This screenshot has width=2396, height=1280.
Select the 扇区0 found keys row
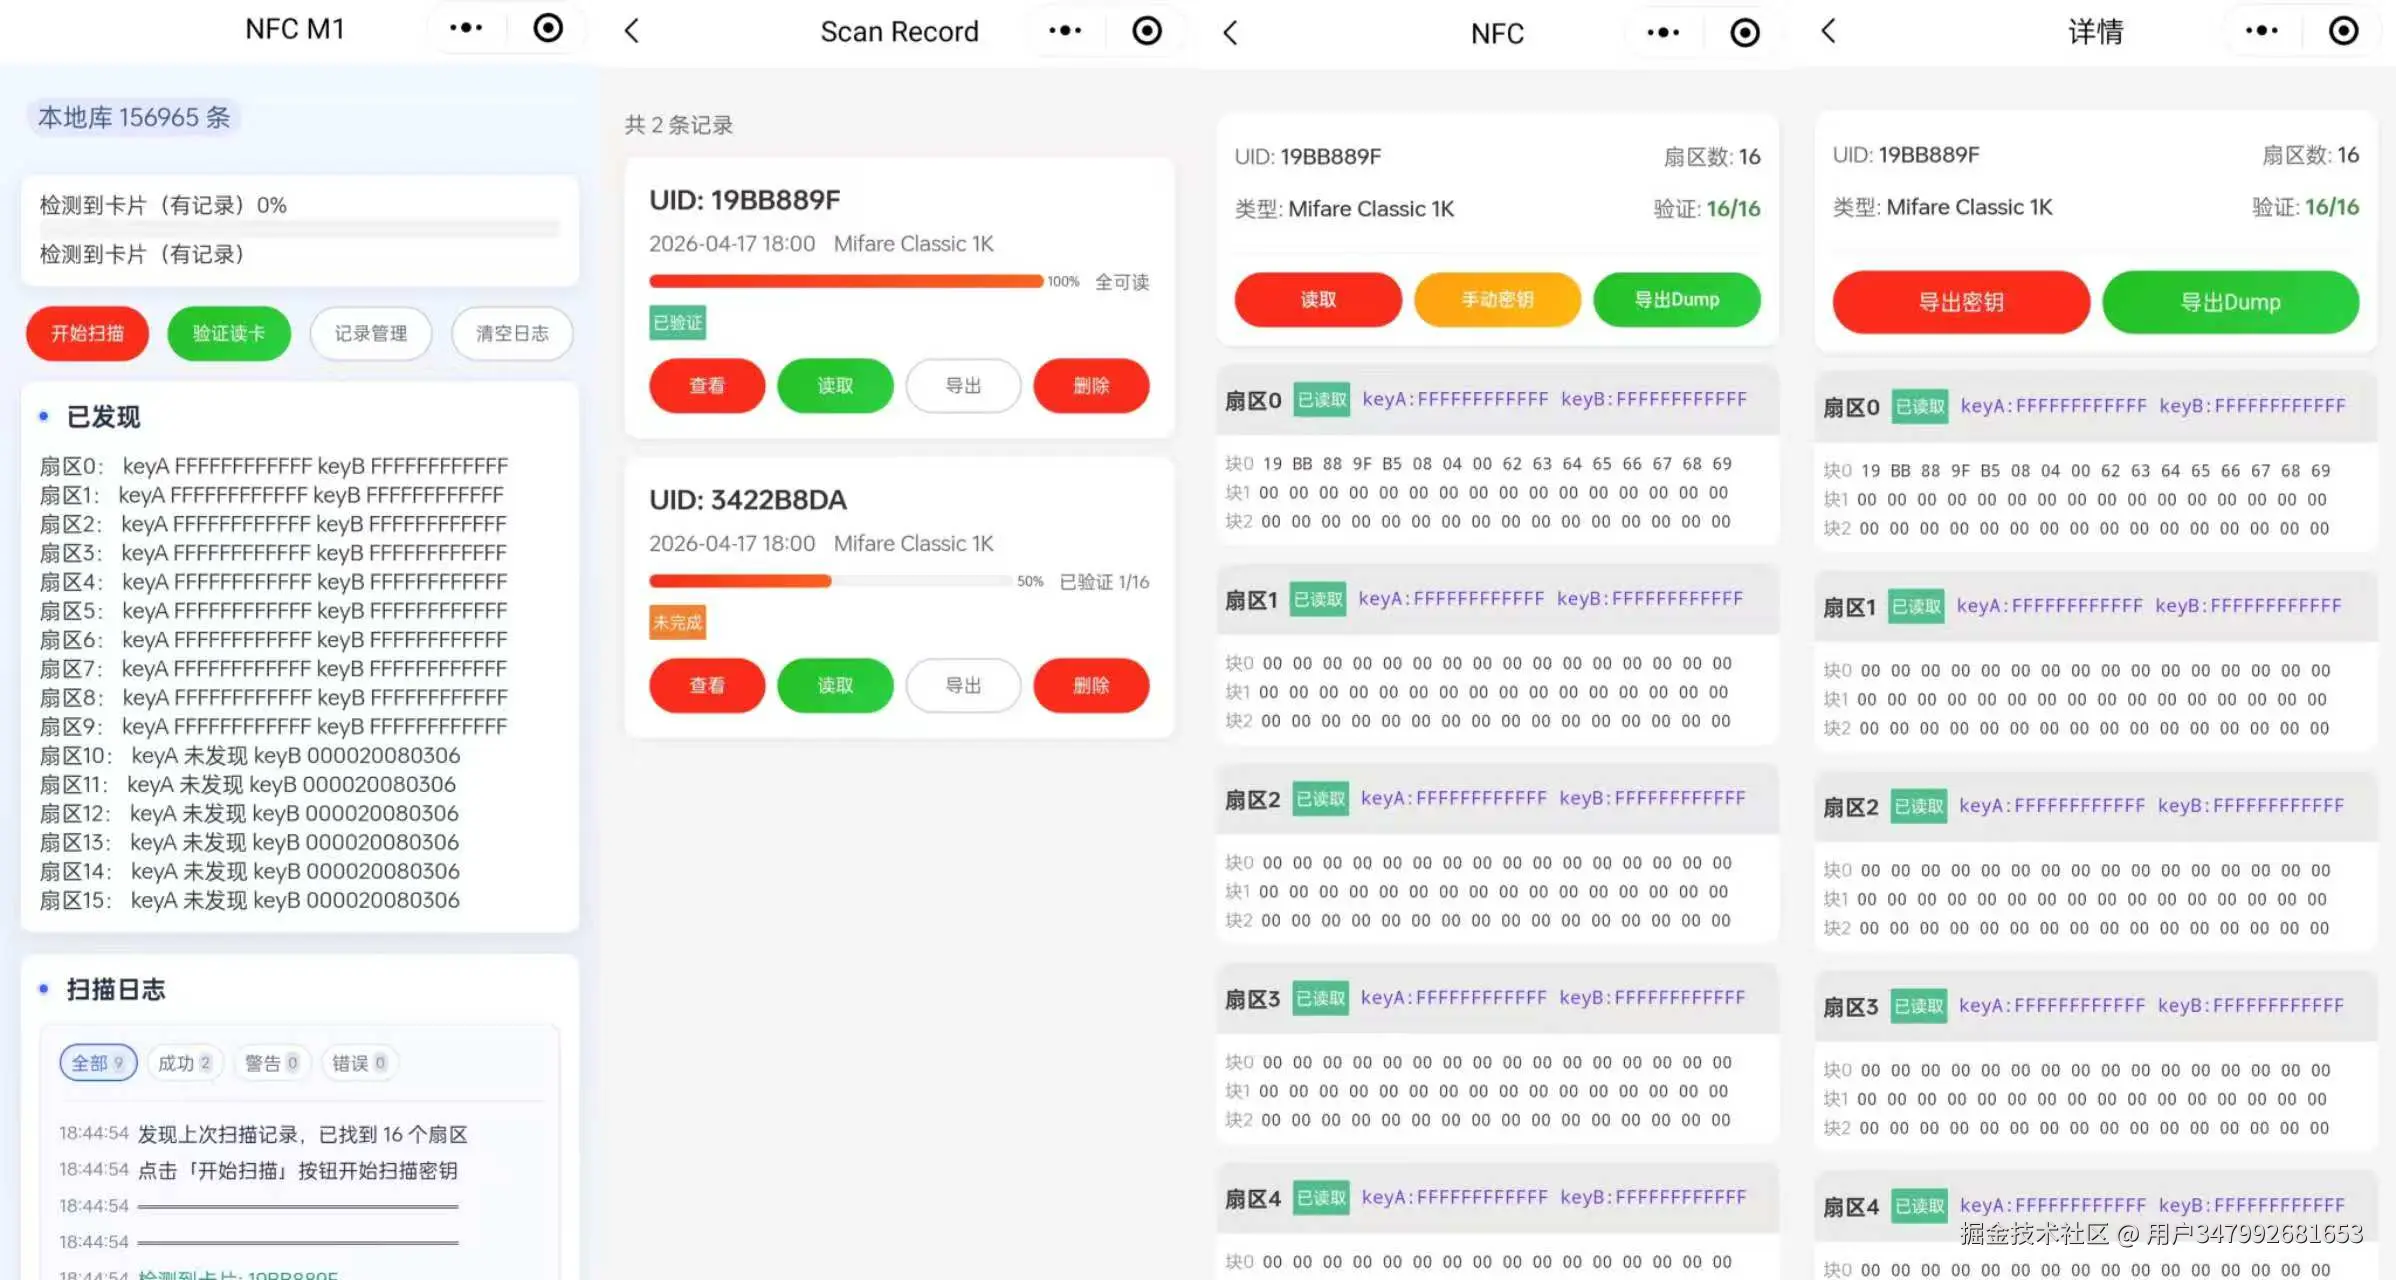click(274, 466)
